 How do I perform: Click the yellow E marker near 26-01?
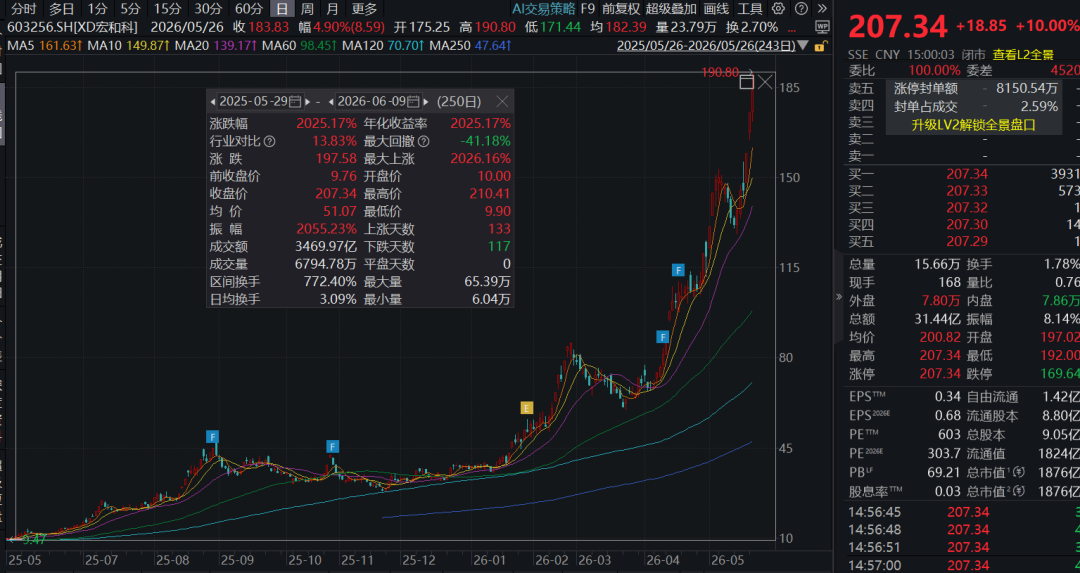527,408
